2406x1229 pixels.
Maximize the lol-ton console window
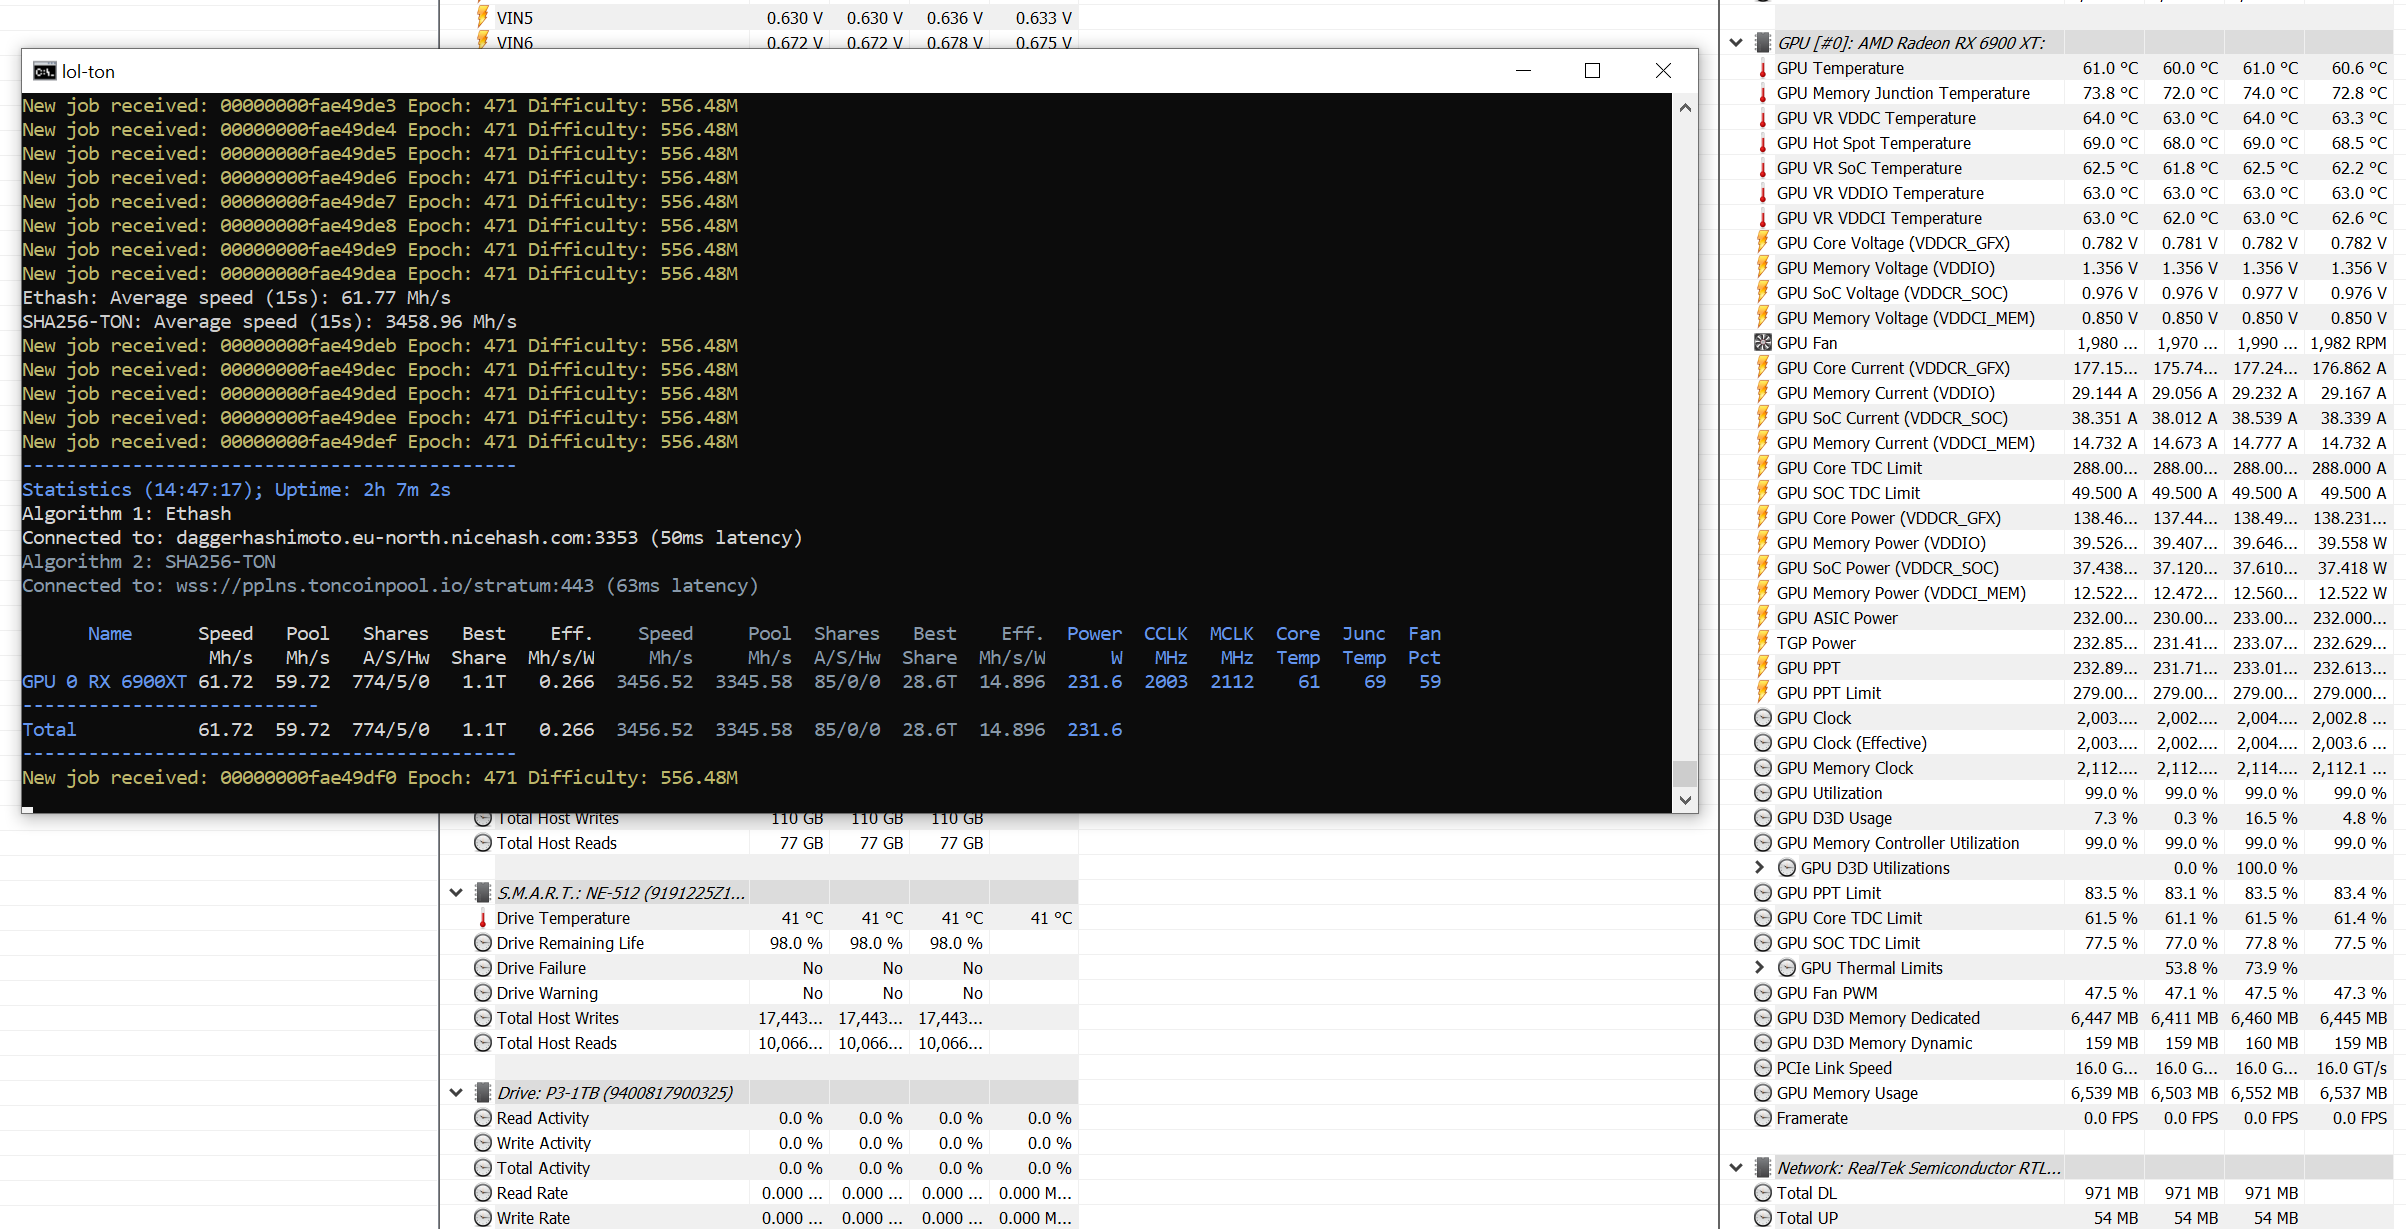tap(1592, 71)
